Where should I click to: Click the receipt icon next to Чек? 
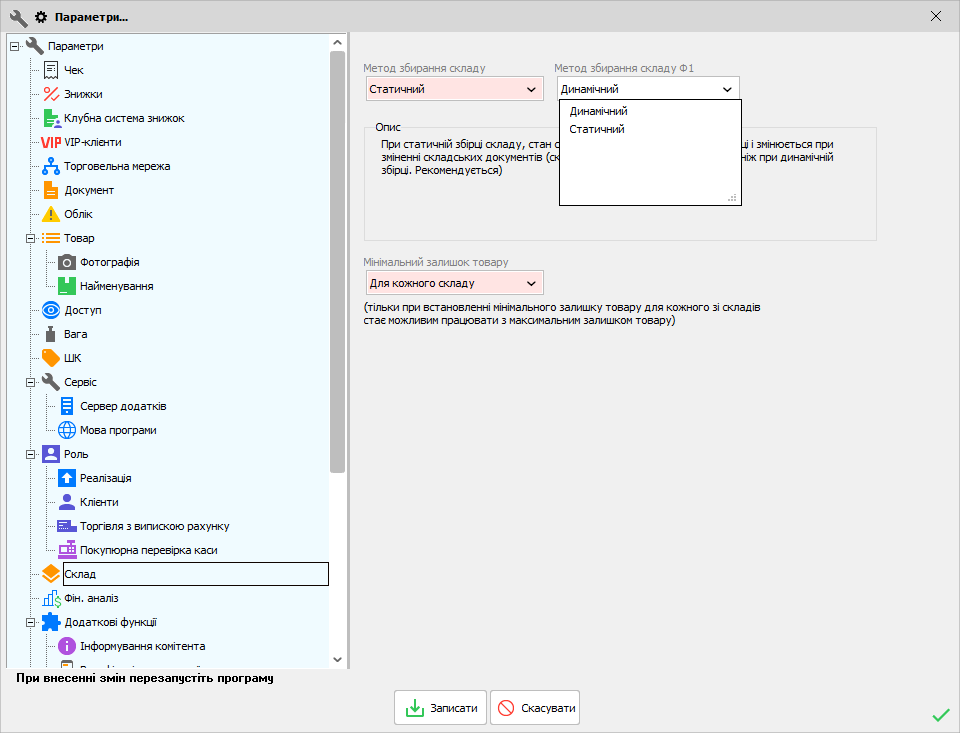tap(51, 70)
